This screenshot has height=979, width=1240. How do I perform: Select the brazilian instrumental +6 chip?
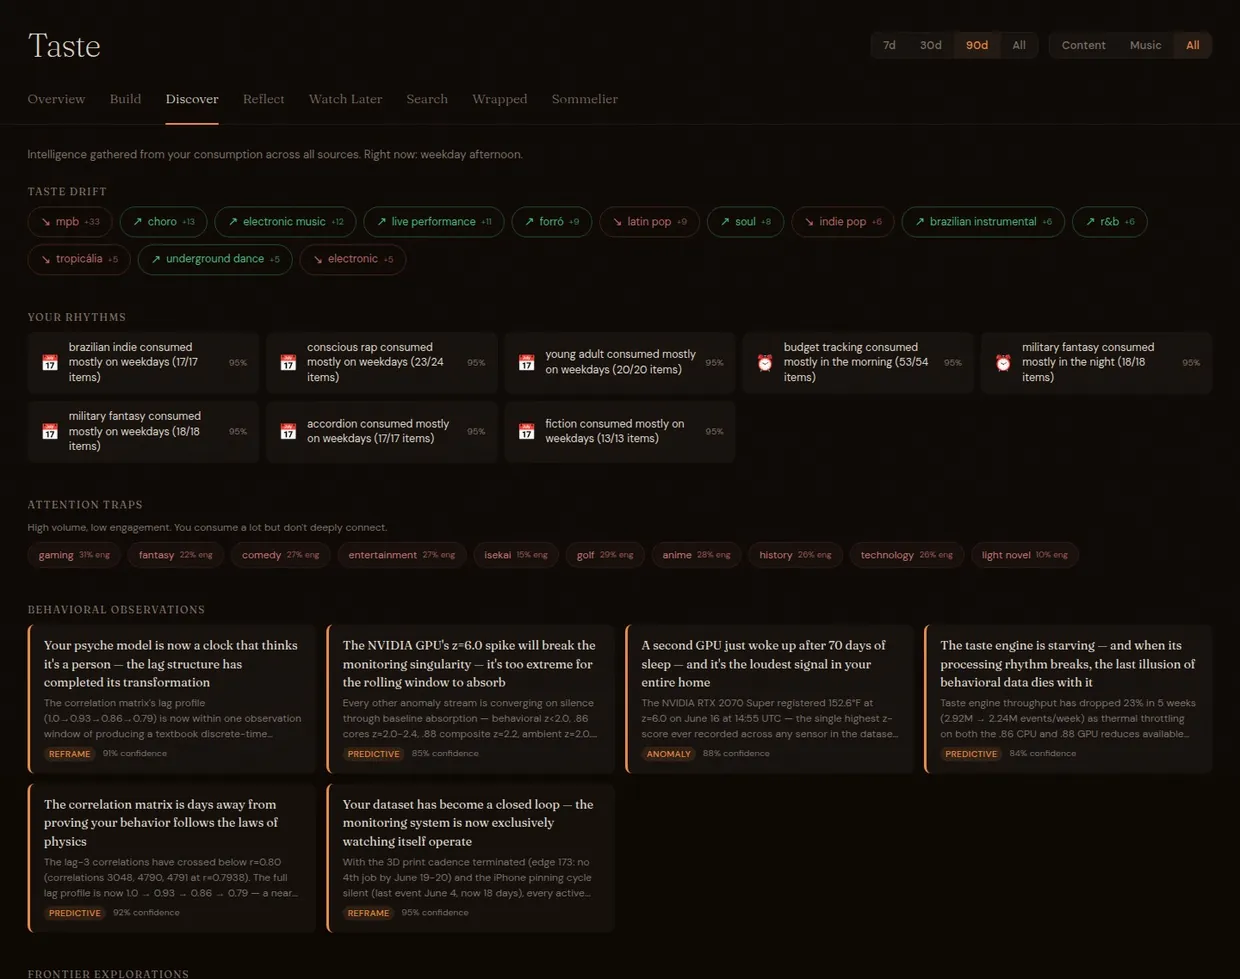pyautogui.click(x=983, y=222)
